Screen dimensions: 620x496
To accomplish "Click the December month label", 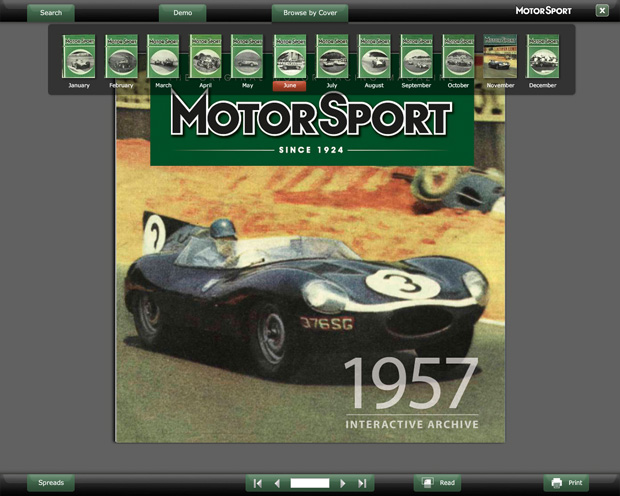I will (542, 85).
